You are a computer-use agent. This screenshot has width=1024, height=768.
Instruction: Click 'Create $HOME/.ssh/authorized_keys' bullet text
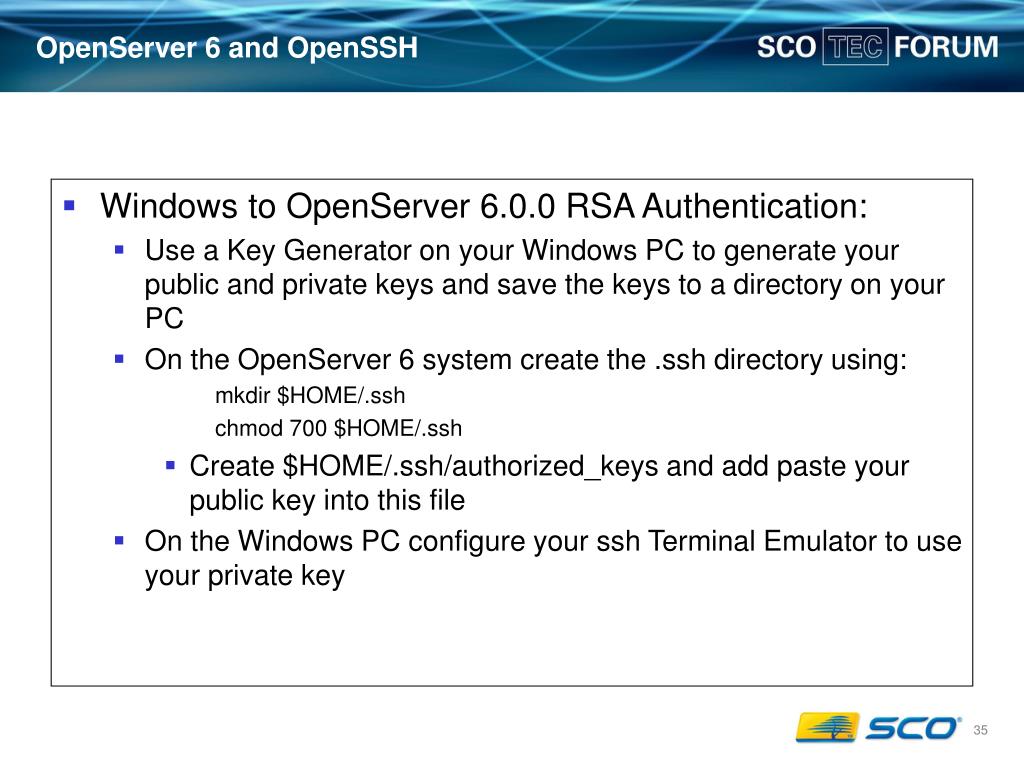click(549, 483)
